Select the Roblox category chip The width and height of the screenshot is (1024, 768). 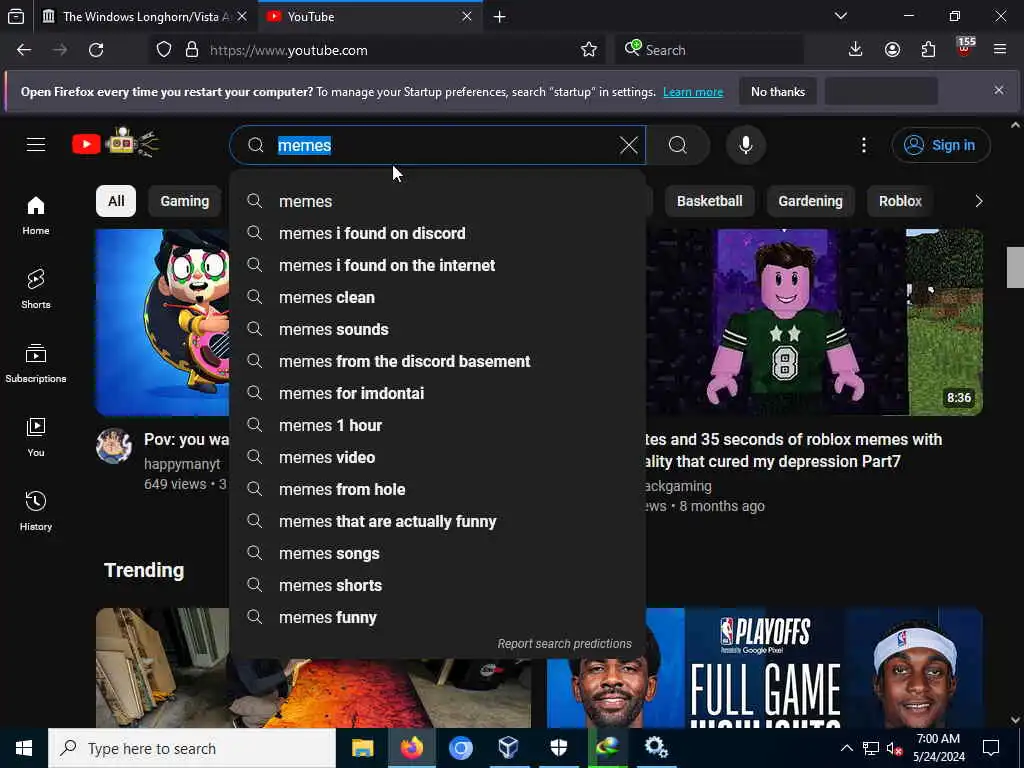[900, 201]
